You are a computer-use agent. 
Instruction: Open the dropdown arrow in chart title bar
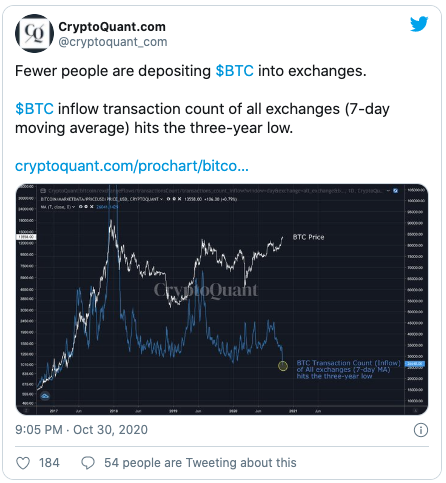(388, 191)
